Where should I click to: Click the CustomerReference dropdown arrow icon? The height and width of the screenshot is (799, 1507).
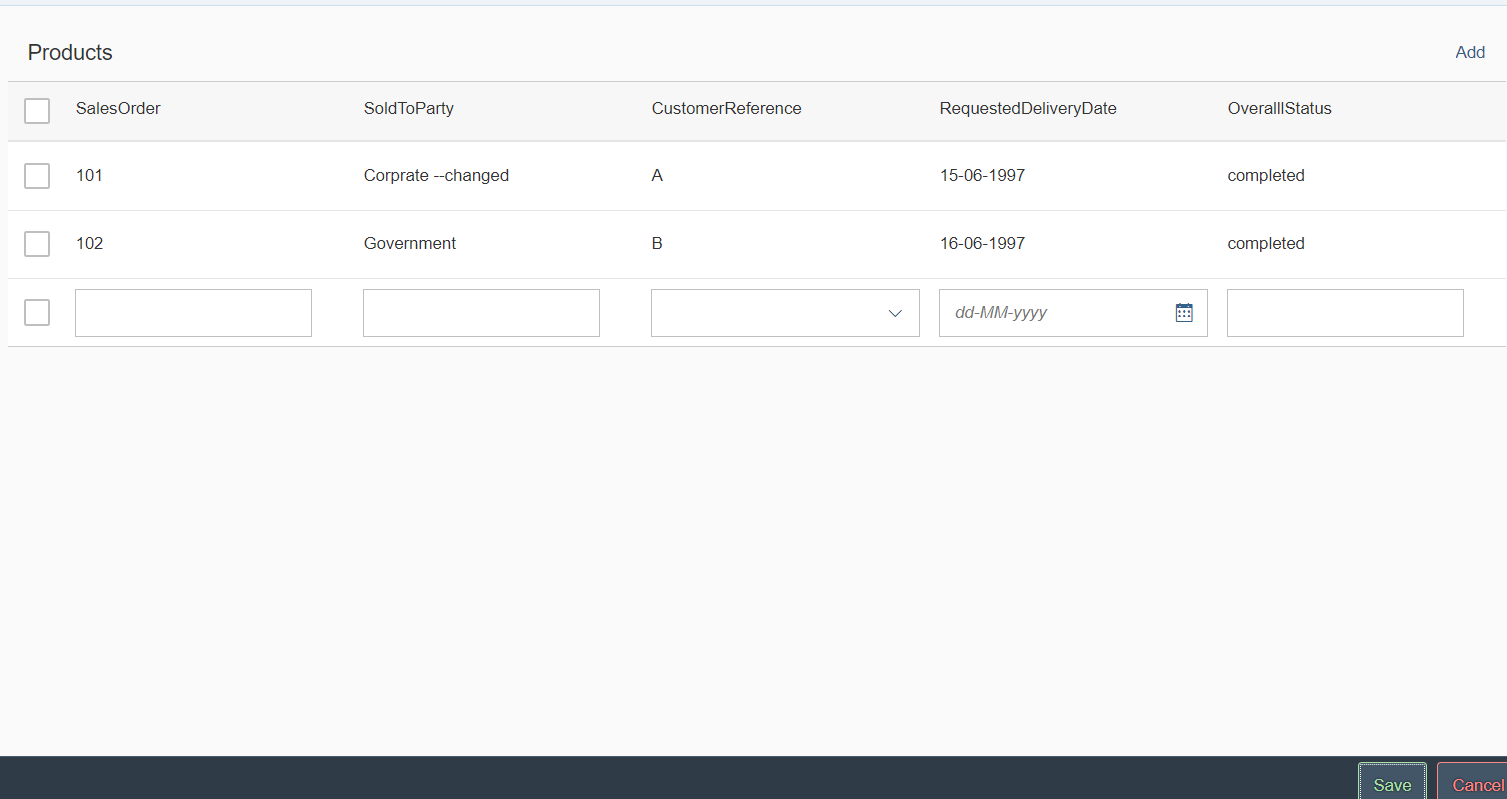(895, 313)
